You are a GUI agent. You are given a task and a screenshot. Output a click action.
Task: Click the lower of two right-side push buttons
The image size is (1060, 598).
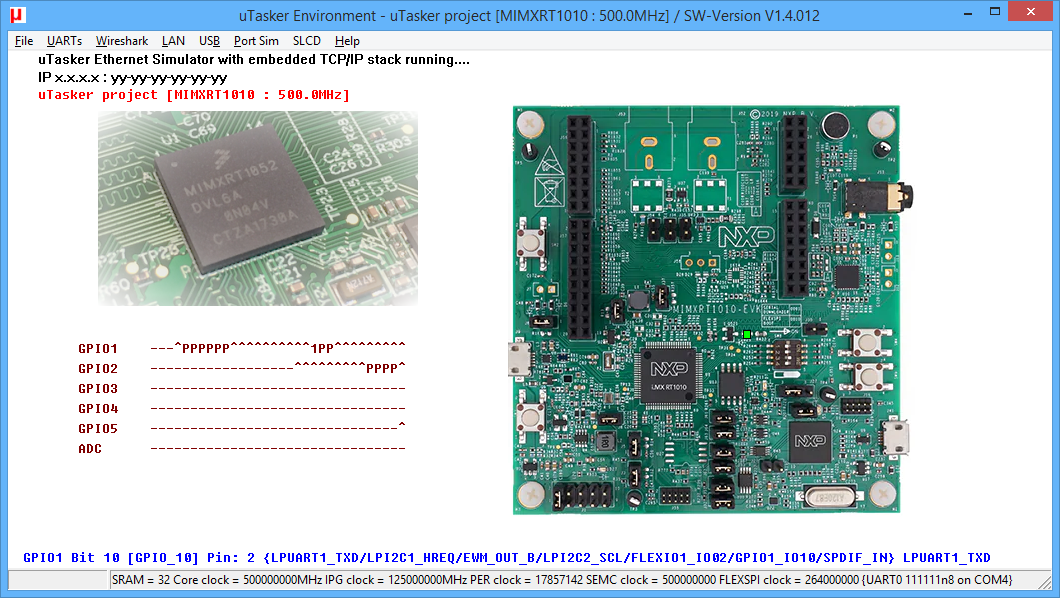866,376
